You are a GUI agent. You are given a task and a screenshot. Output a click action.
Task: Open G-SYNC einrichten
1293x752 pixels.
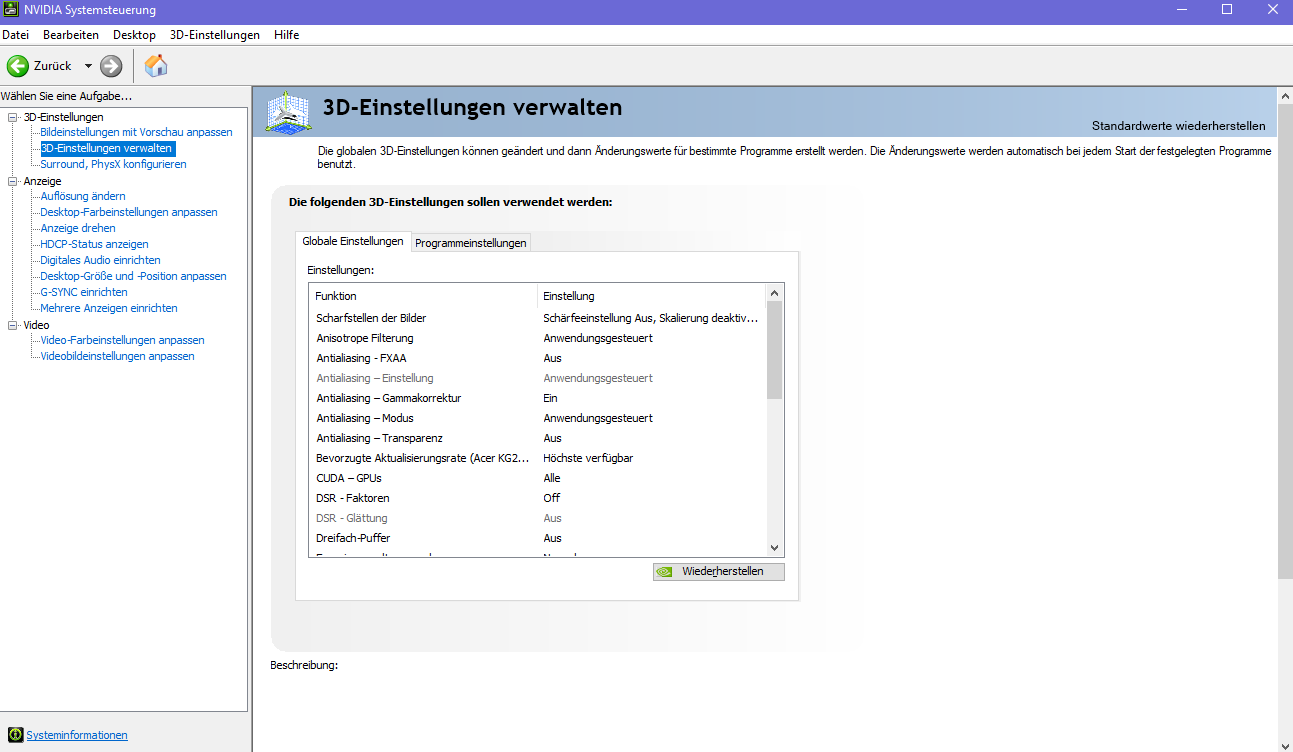pyautogui.click(x=84, y=292)
